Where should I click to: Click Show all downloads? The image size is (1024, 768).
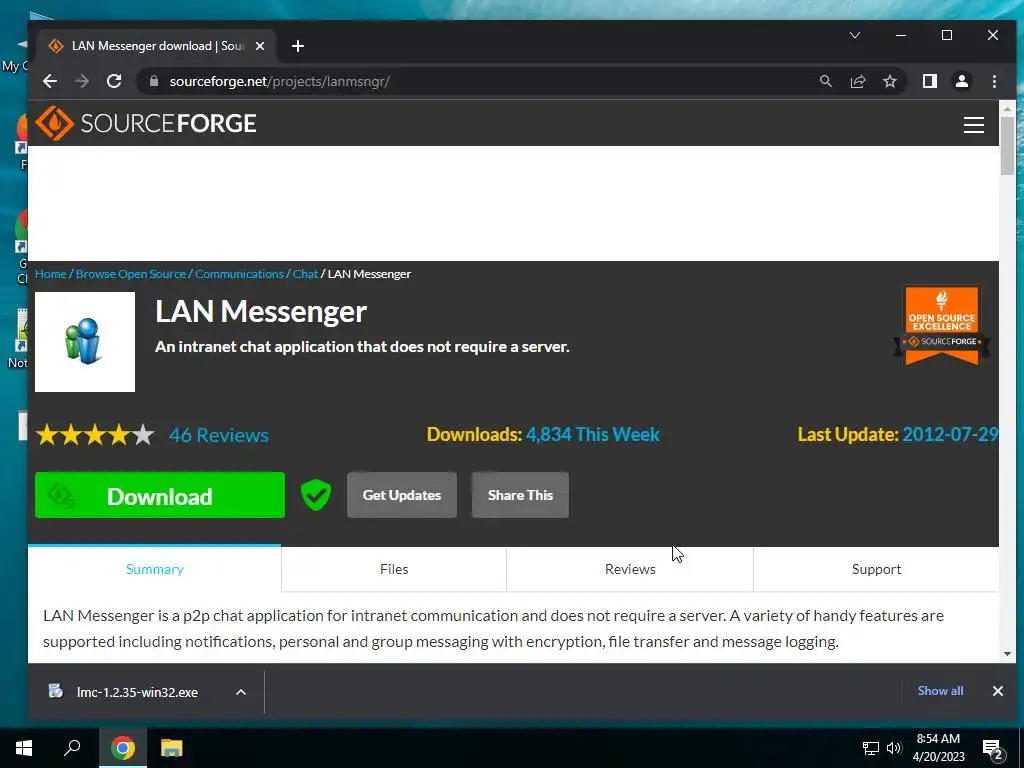[x=940, y=690]
